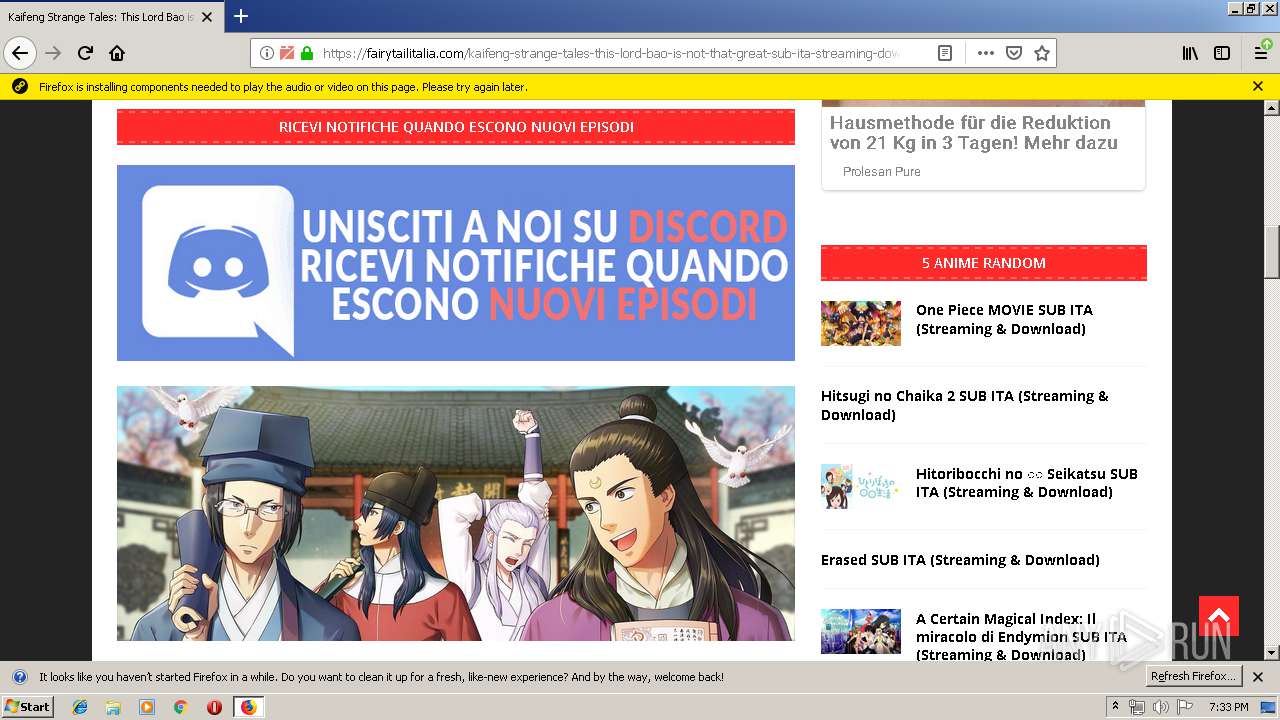Bookmark this page with the star
Screen dimensions: 1280x720
tap(1042, 53)
